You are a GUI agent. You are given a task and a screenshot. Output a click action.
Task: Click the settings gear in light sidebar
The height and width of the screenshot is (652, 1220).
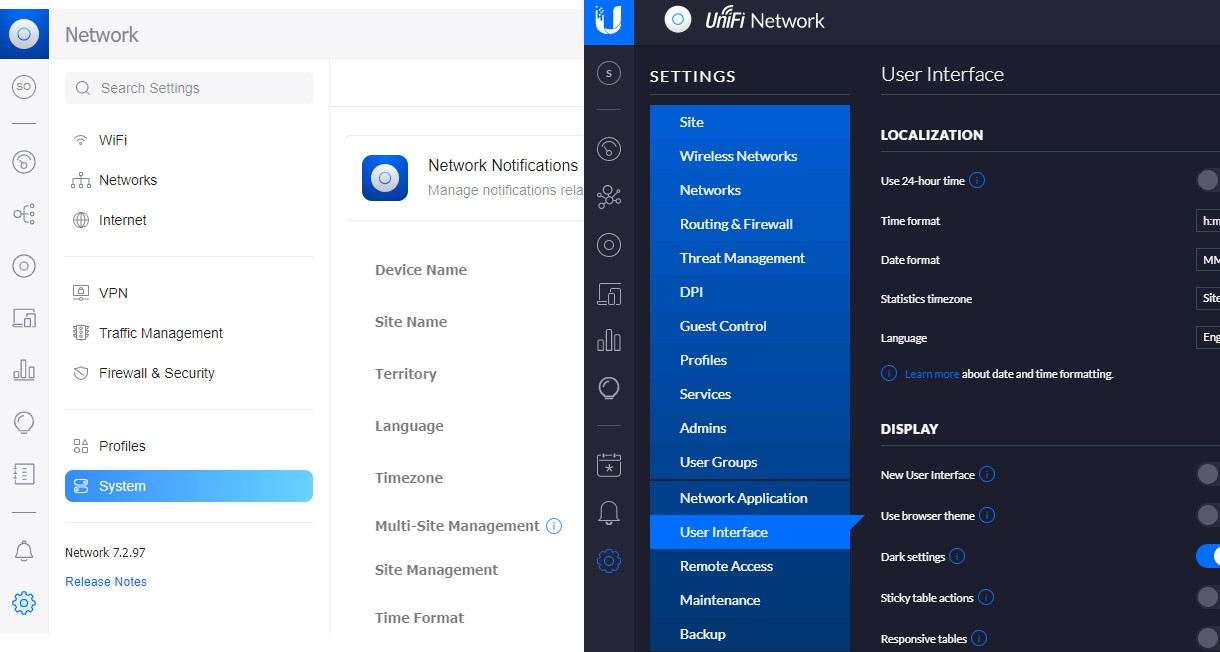pyautogui.click(x=24, y=602)
